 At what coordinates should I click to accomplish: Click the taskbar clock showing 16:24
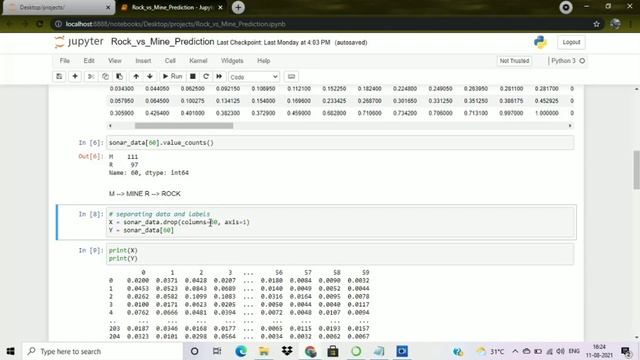coord(599,351)
